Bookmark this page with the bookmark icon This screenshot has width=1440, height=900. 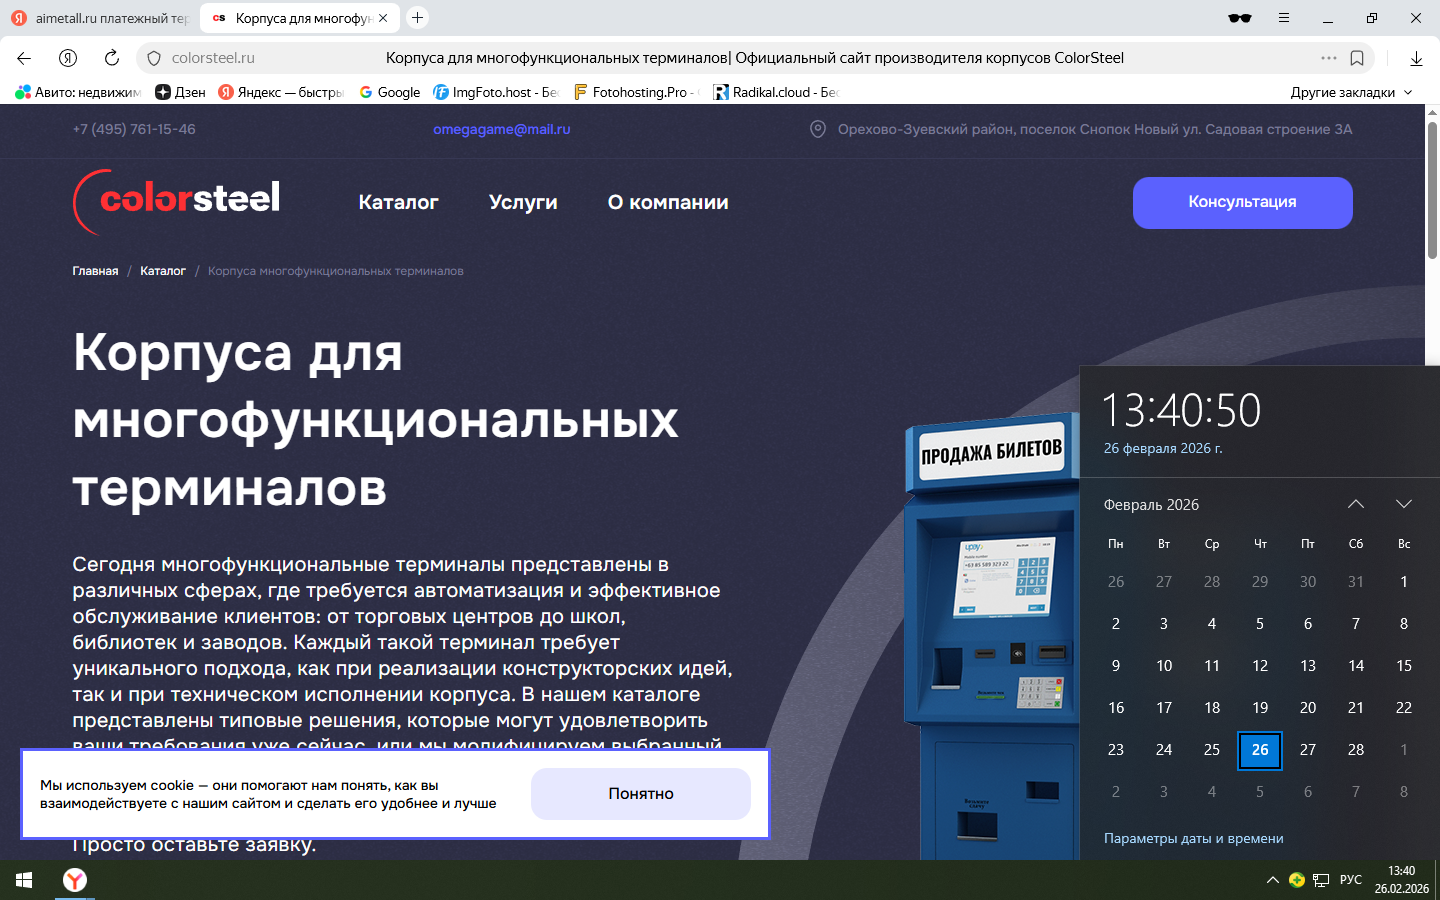click(1357, 58)
